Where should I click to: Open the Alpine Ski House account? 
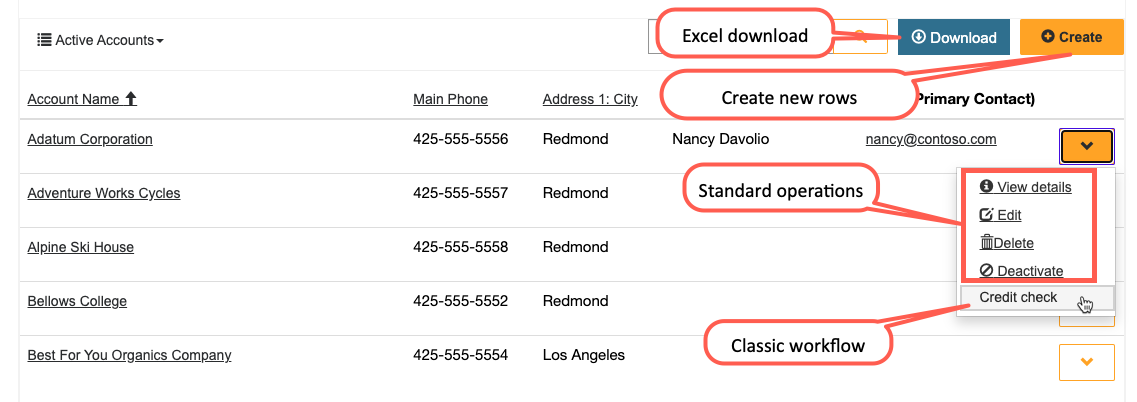tap(80, 247)
